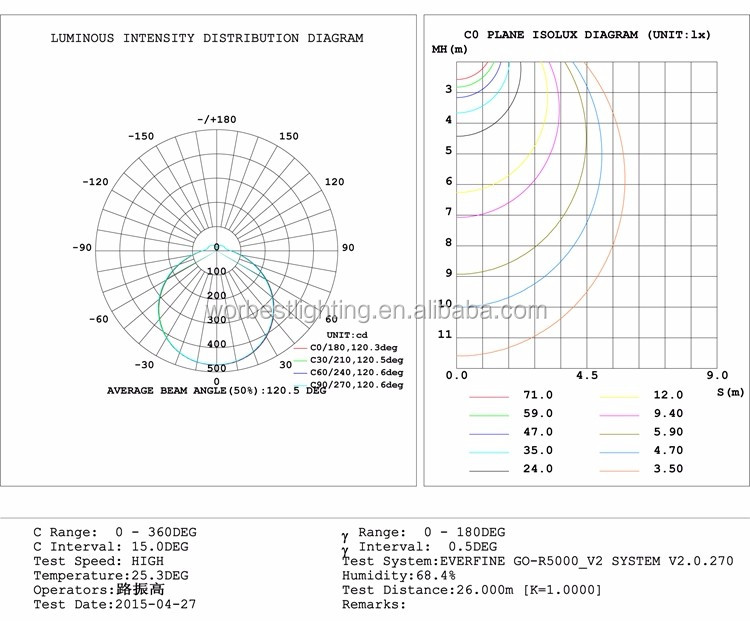Click the 500 cd radial scale label

tap(217, 368)
